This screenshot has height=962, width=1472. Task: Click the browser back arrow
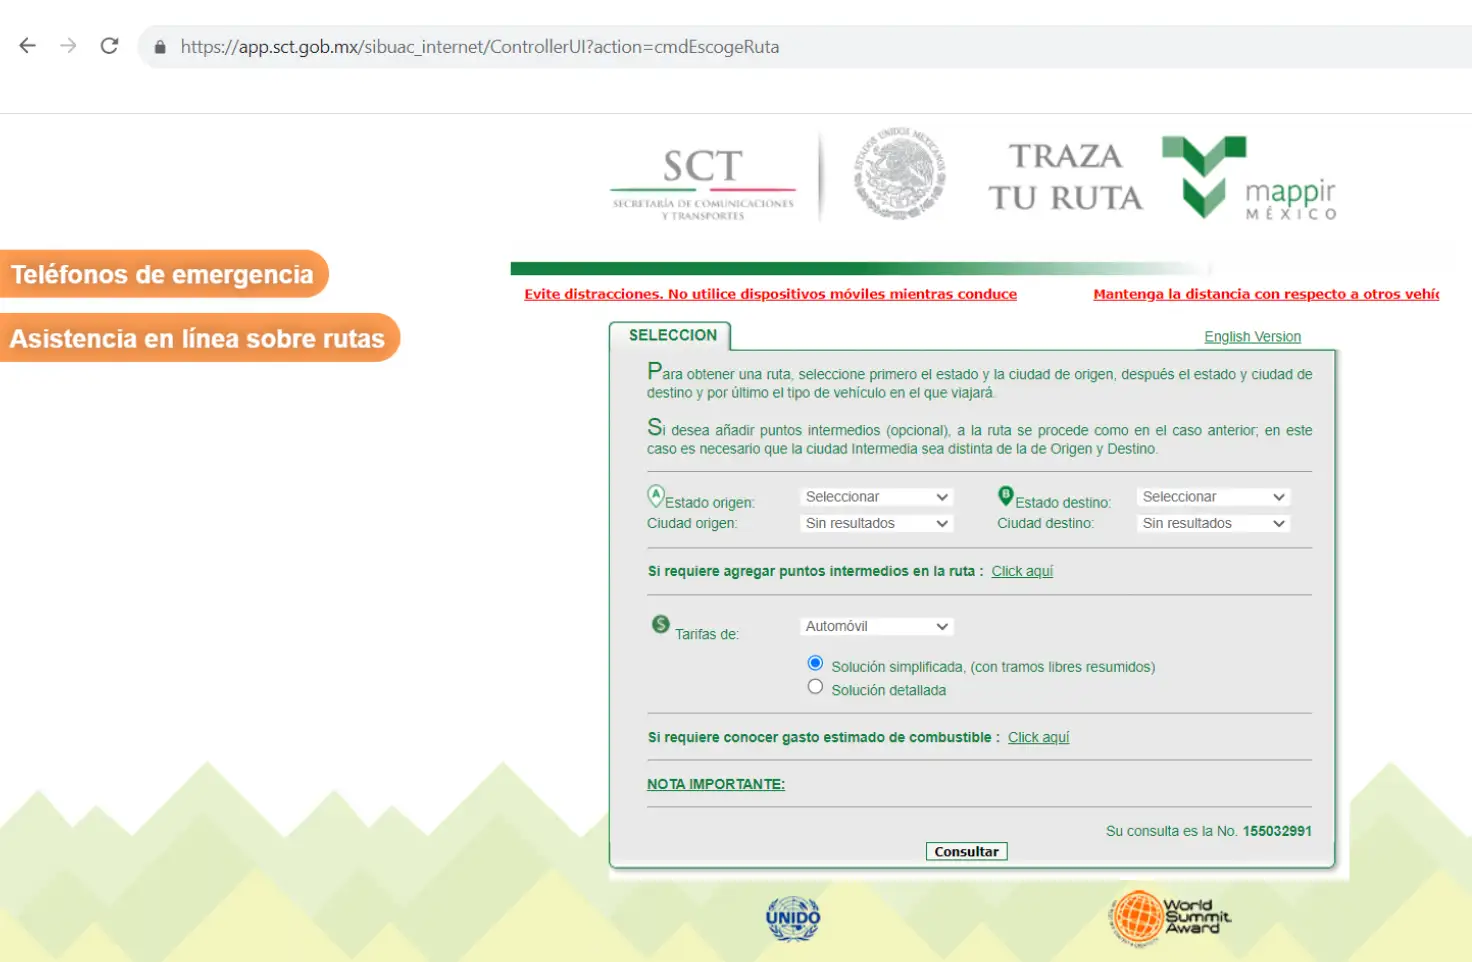[26, 45]
